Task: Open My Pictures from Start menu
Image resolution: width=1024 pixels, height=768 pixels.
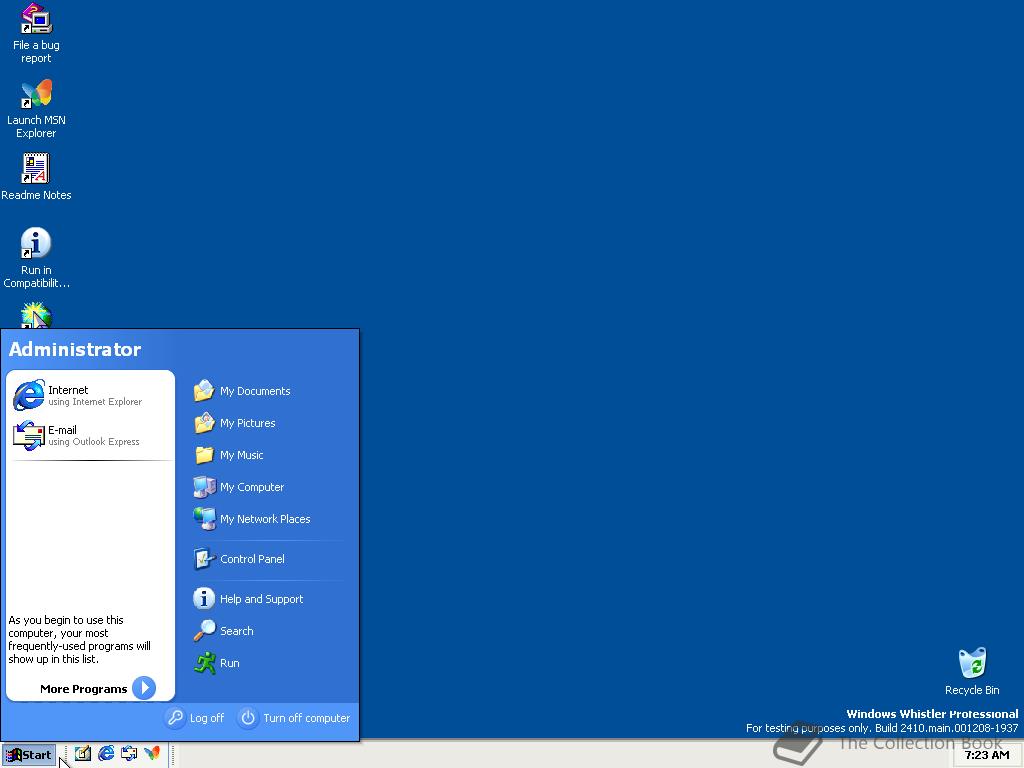Action: [x=235, y=423]
